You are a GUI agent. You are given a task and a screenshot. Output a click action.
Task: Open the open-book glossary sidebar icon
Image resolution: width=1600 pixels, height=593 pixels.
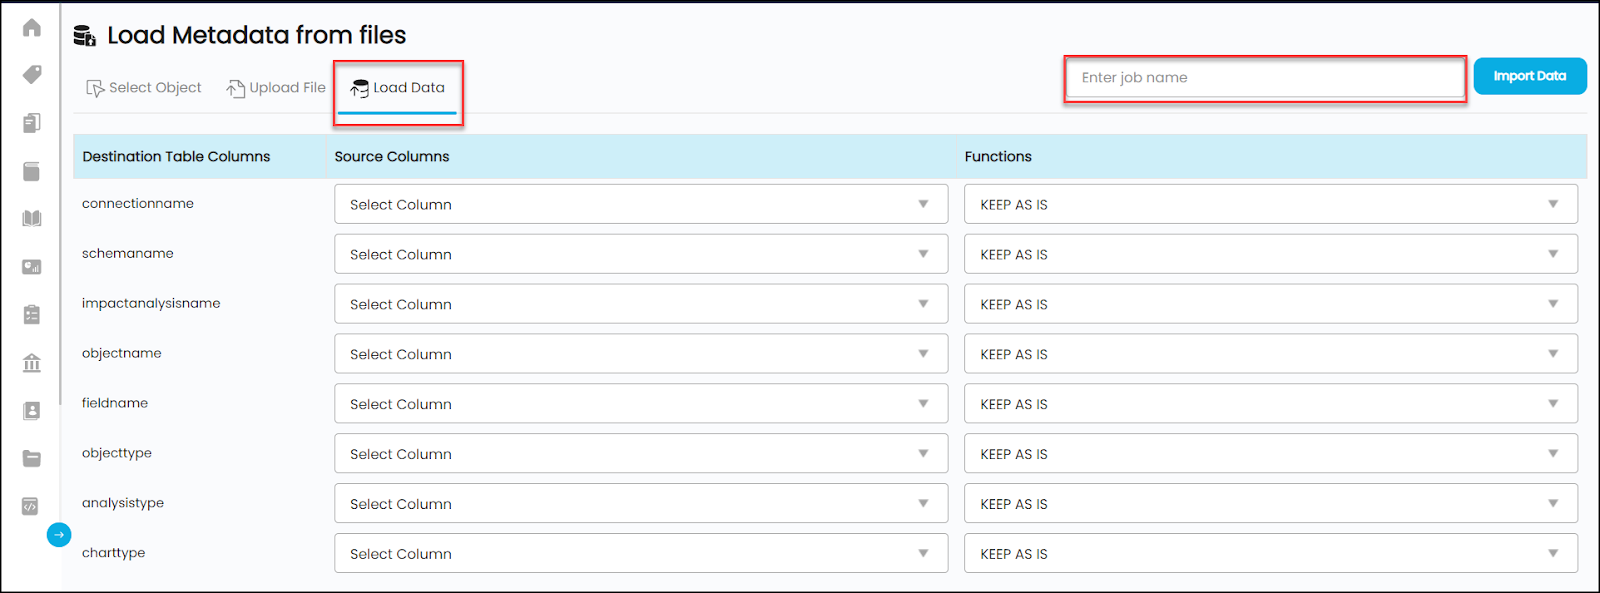coord(32,219)
